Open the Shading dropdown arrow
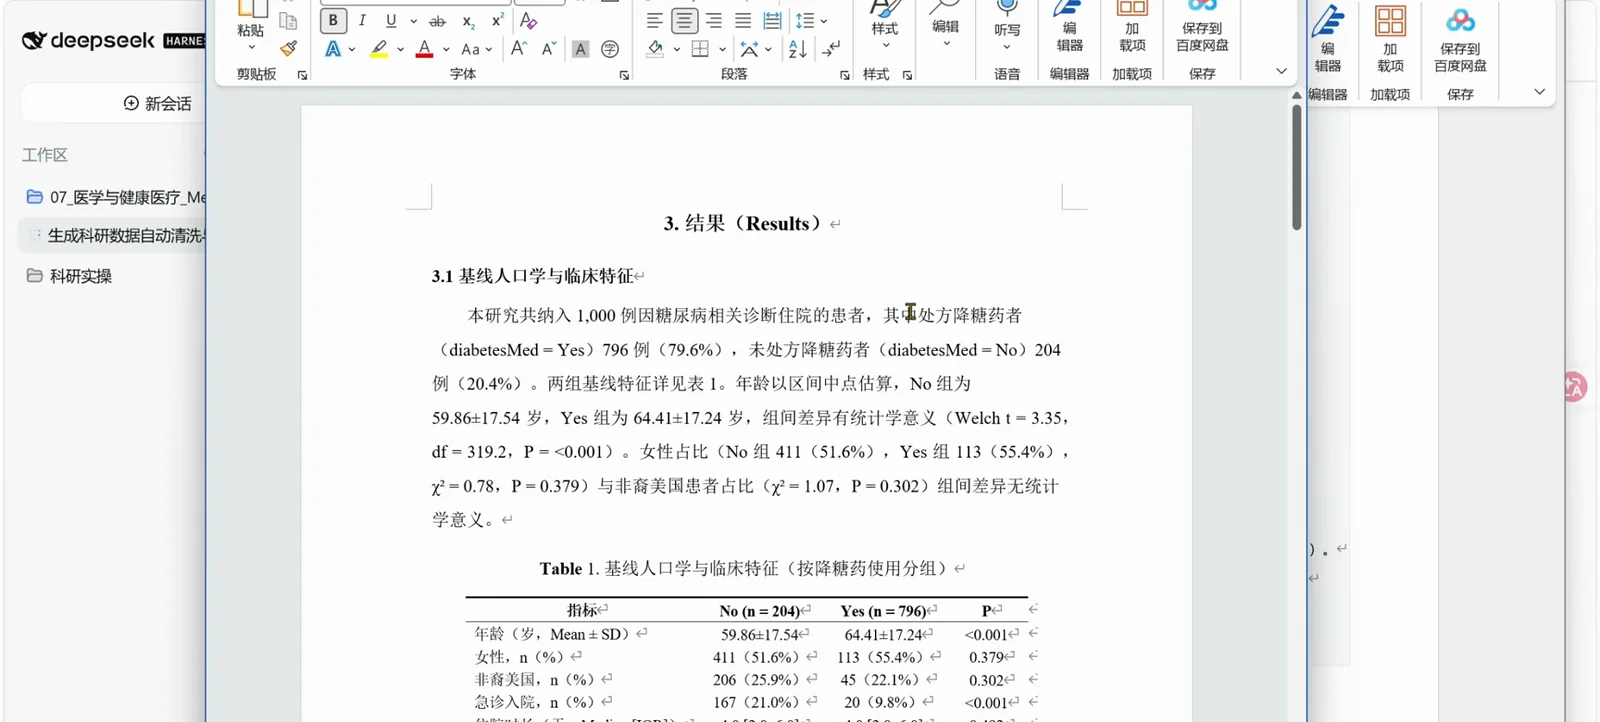 tap(677, 49)
